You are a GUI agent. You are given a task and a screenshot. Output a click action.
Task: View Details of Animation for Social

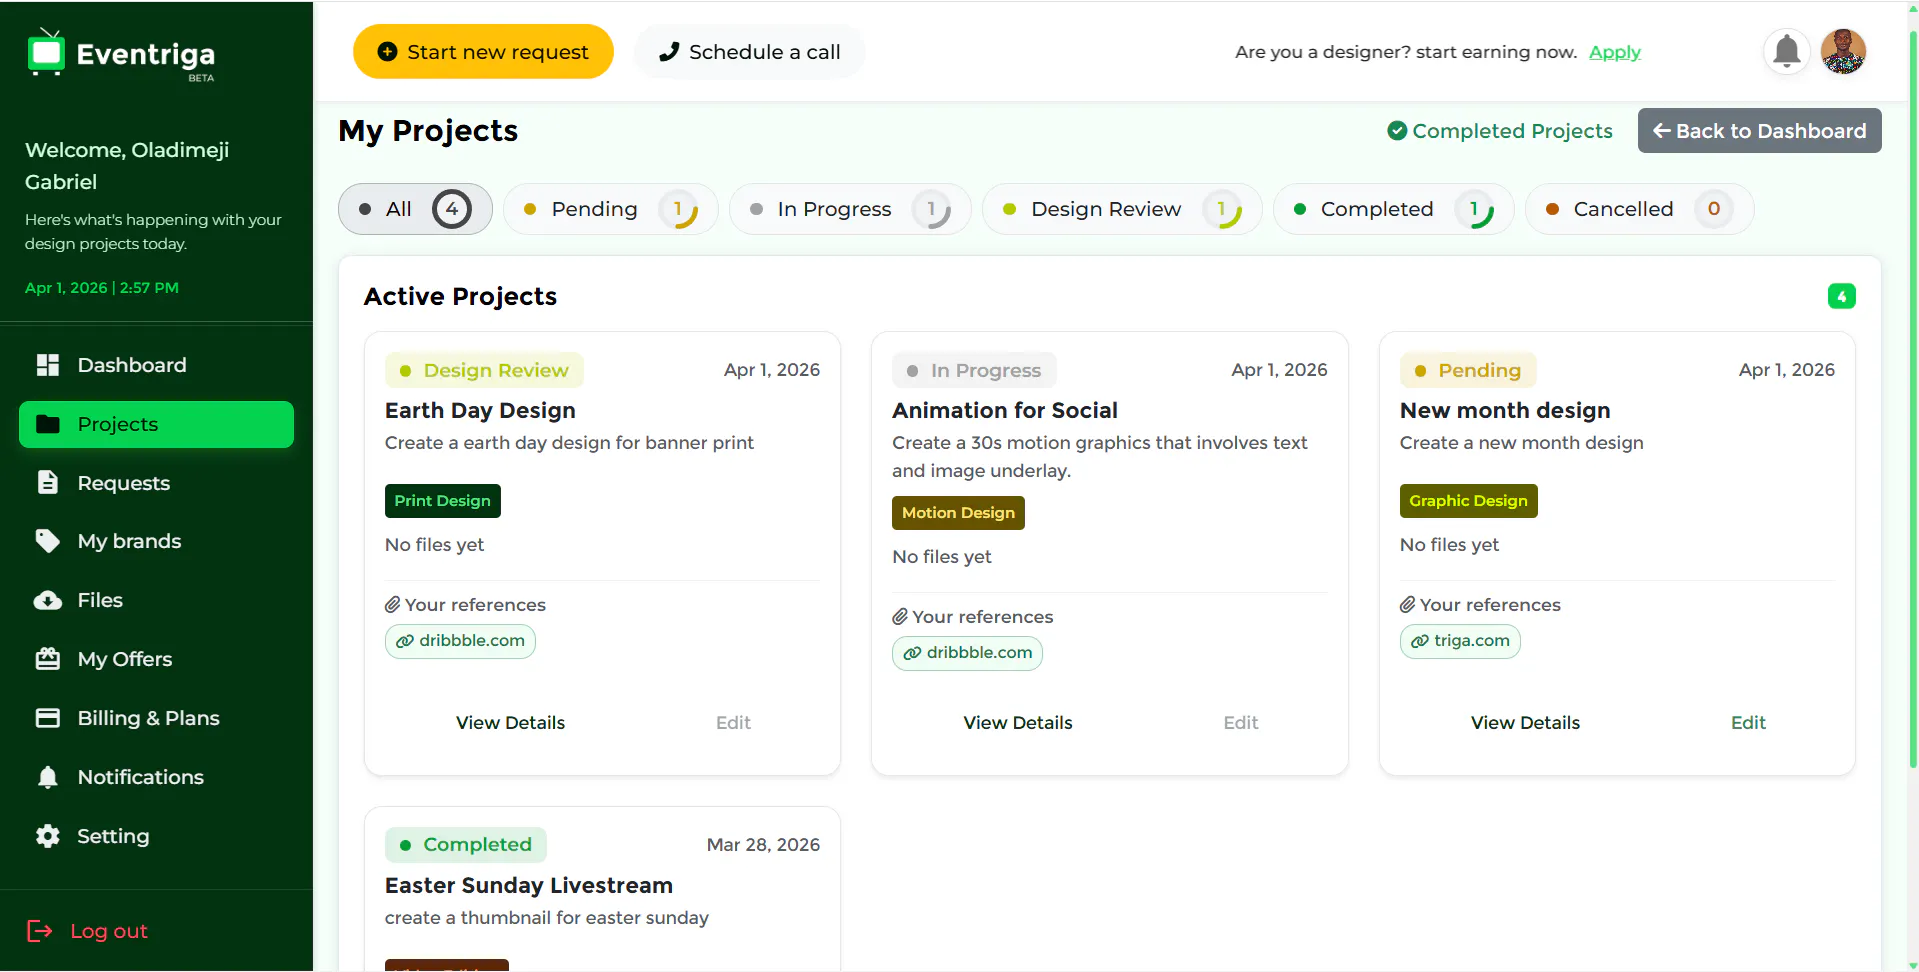pyautogui.click(x=1017, y=722)
